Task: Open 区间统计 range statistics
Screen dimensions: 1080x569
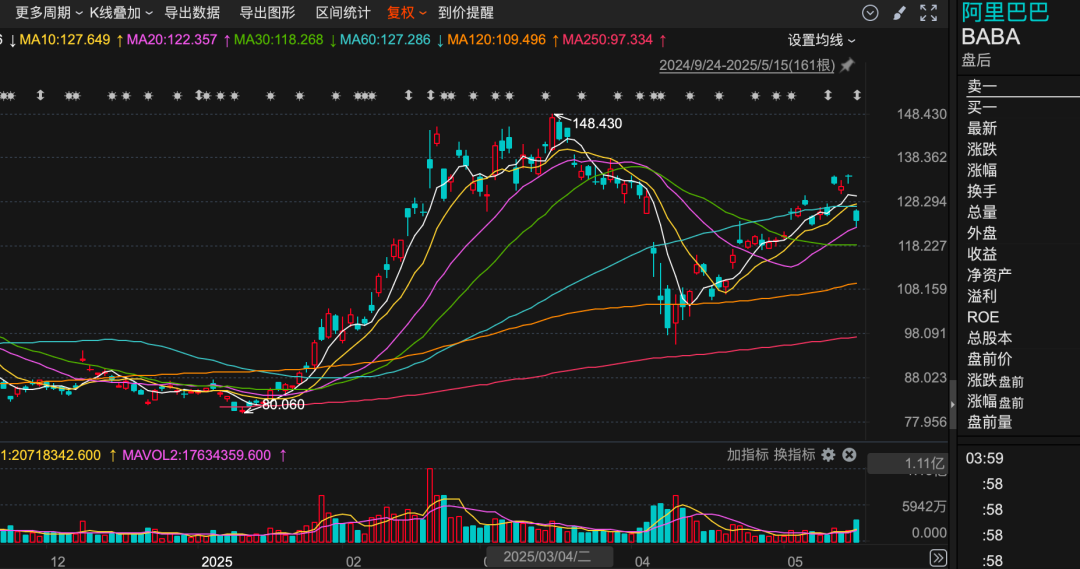Action: (342, 13)
